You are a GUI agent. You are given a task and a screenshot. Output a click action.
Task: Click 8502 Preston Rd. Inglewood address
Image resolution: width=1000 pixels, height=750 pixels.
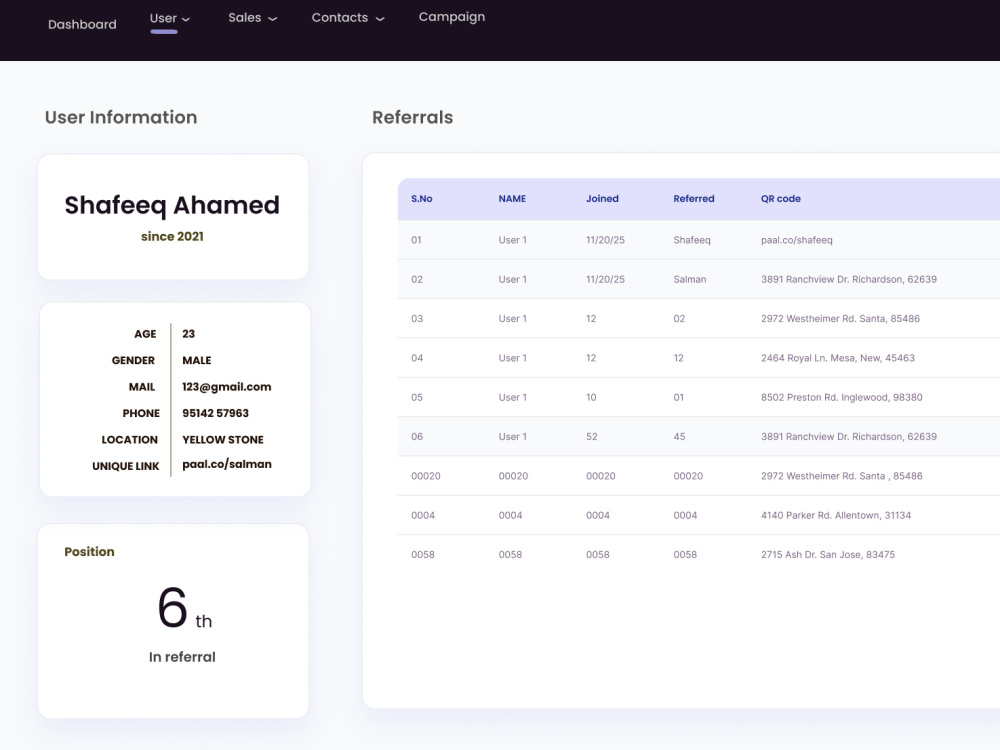[x=842, y=397]
